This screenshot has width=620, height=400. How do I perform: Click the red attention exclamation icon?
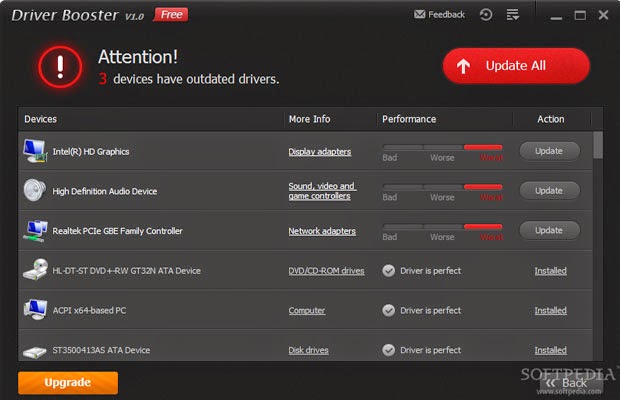60,67
